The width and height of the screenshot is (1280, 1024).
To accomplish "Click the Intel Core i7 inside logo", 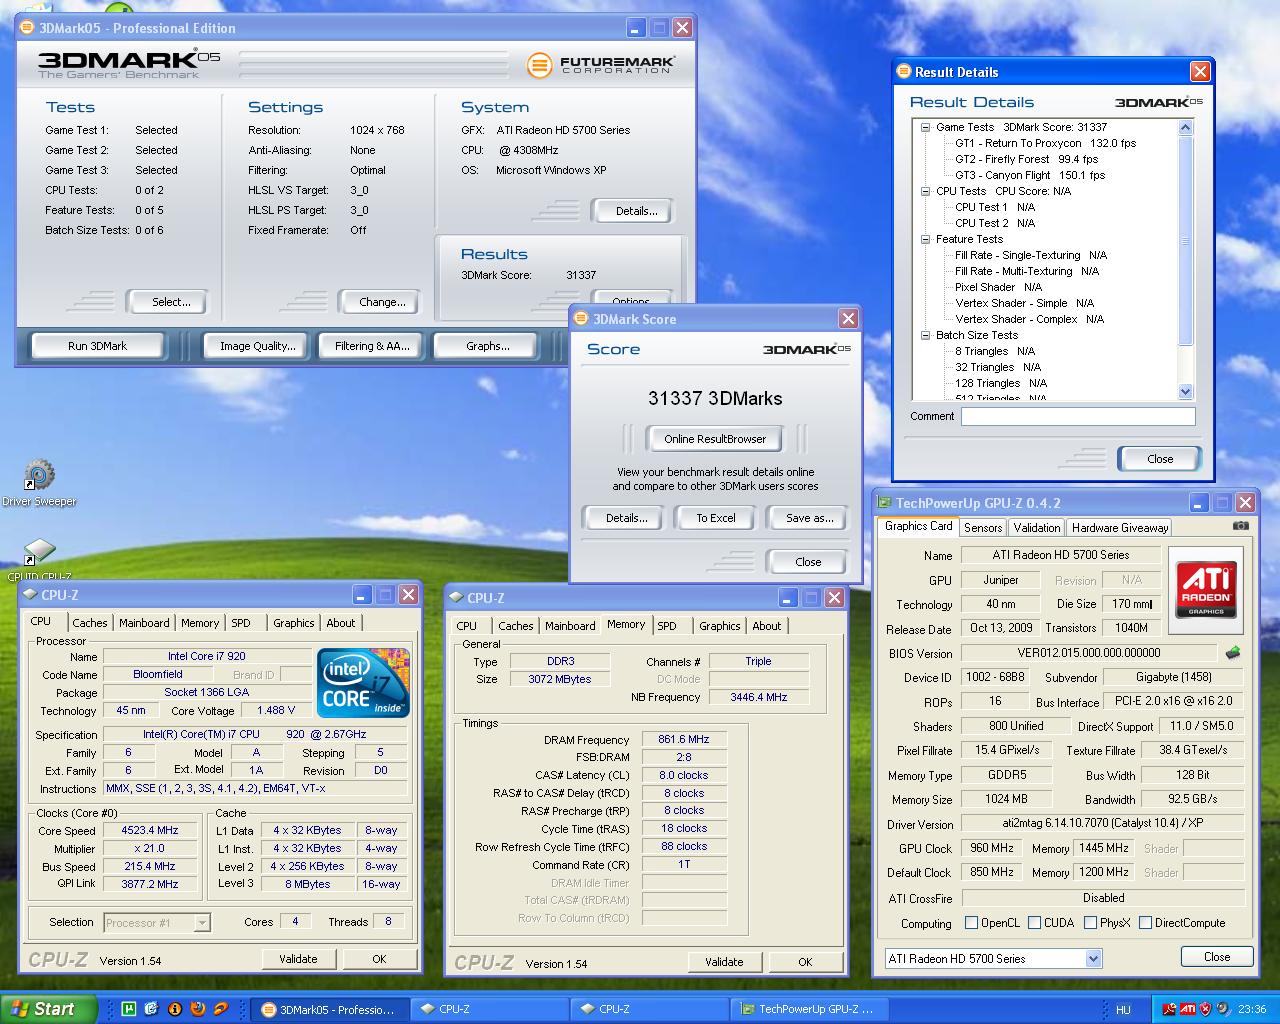I will 364,683.
